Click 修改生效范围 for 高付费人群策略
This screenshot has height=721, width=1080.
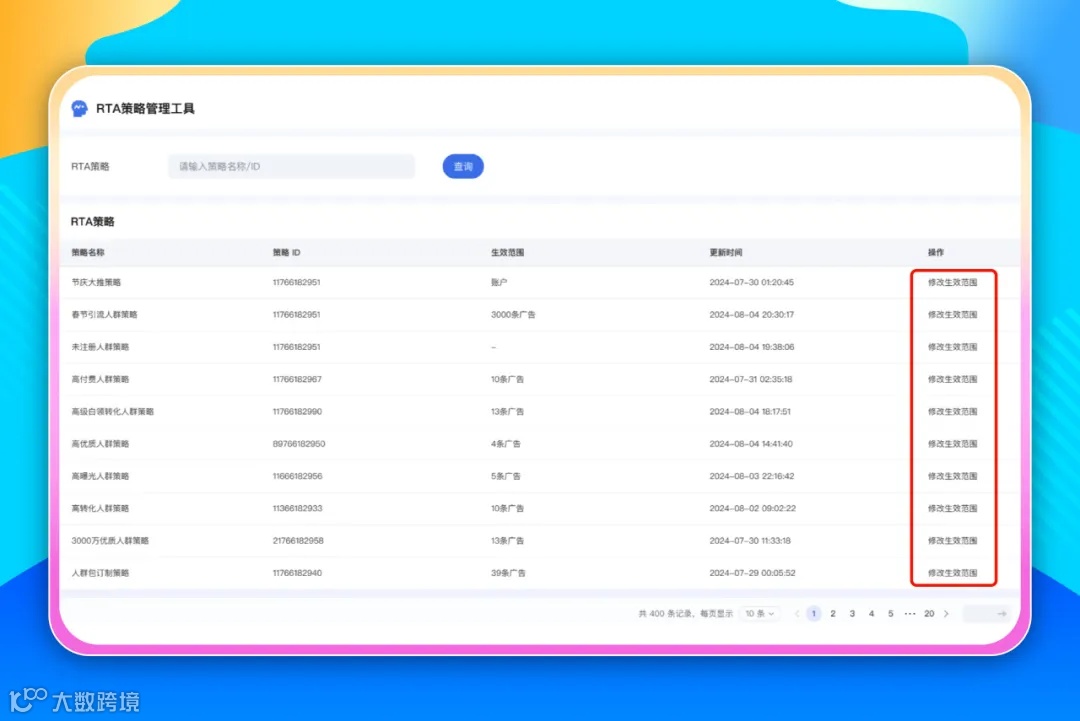[952, 379]
